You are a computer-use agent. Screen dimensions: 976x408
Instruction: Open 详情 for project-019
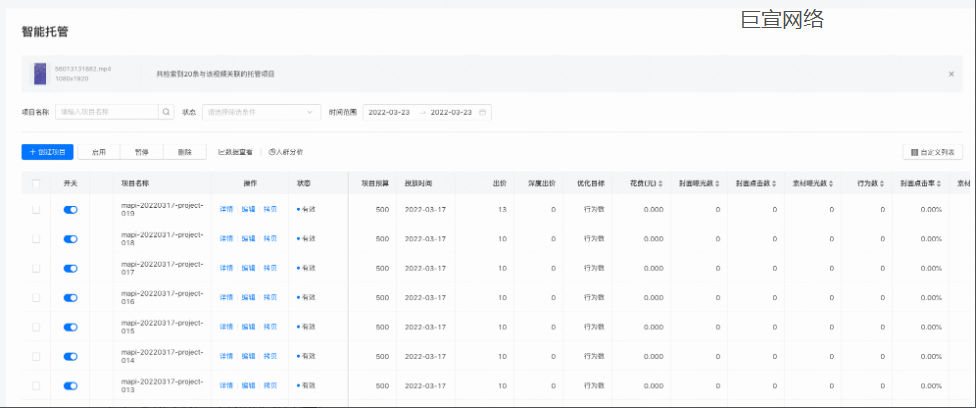coord(226,209)
